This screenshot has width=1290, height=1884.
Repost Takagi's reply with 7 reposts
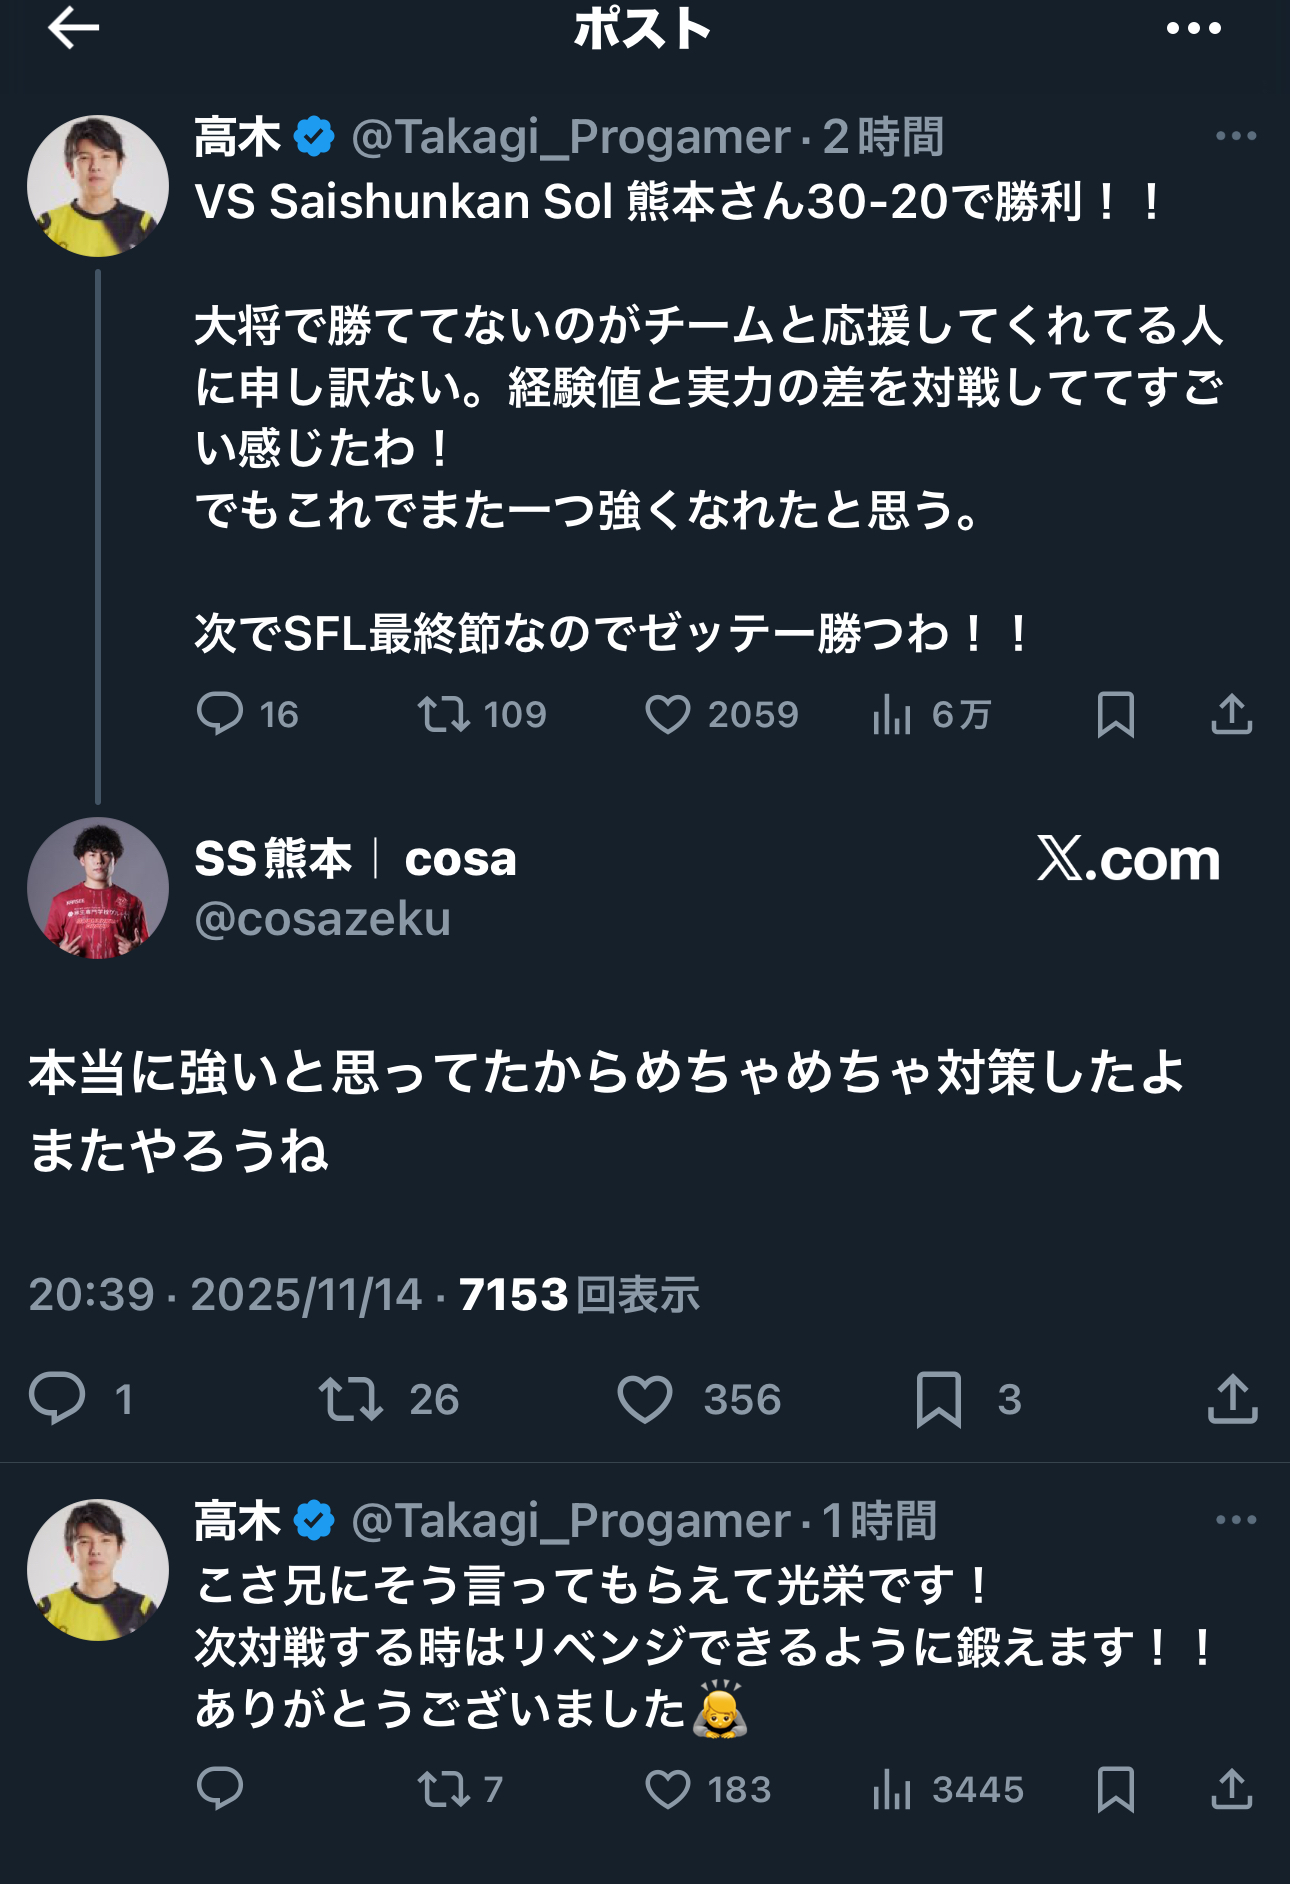pos(443,1789)
